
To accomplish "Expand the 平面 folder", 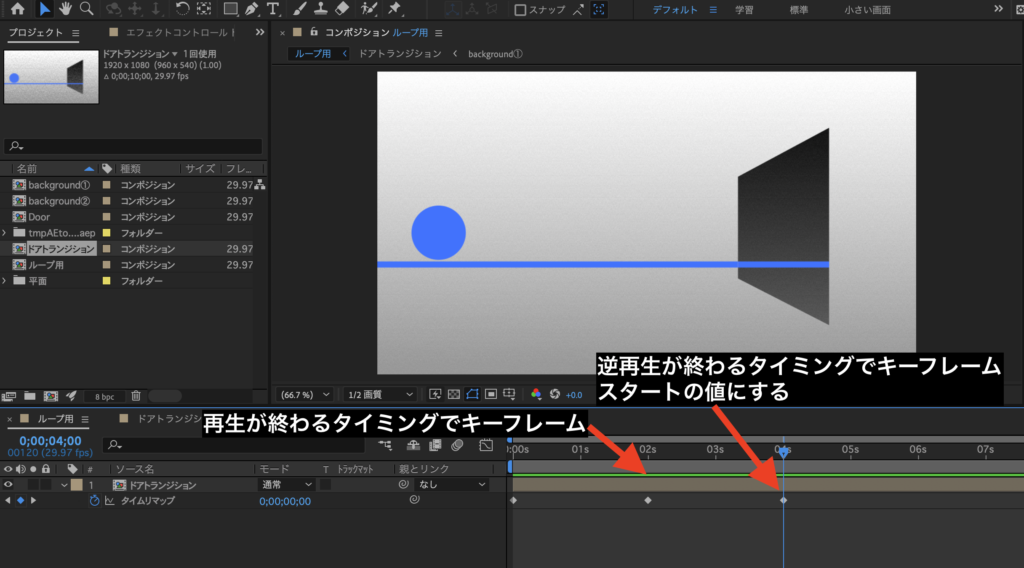I will [6, 281].
